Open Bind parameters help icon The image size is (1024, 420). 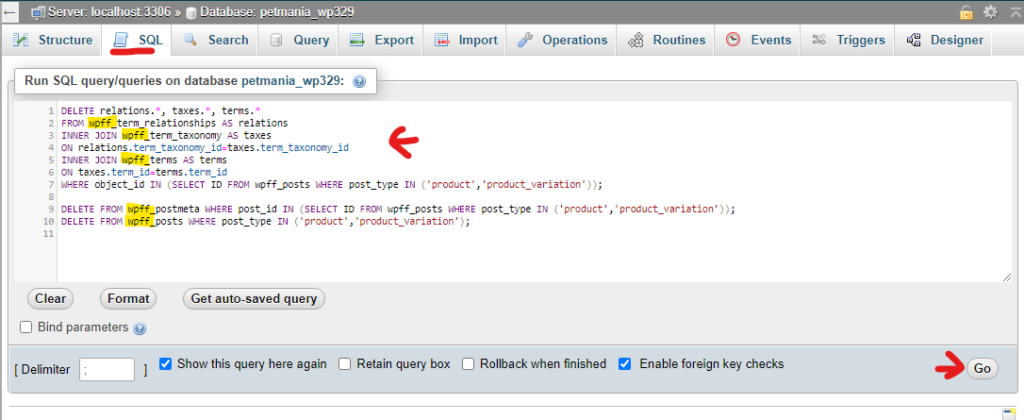click(139, 329)
